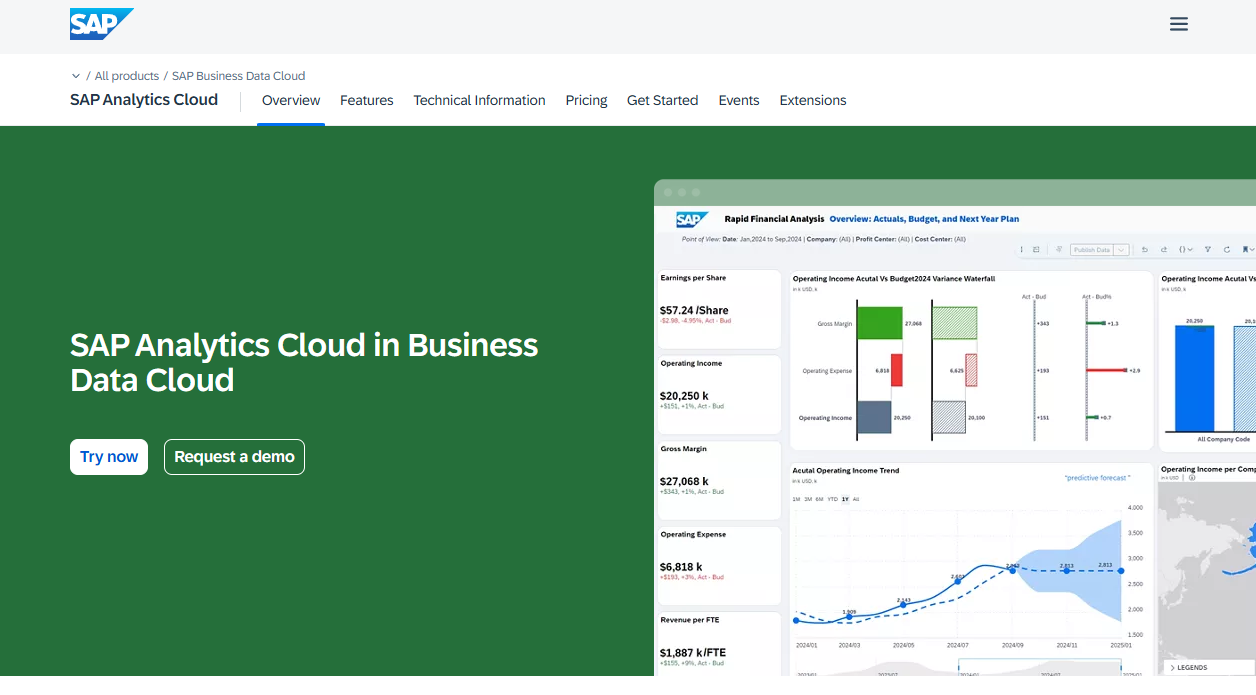Switch to the Features tab

pos(366,100)
